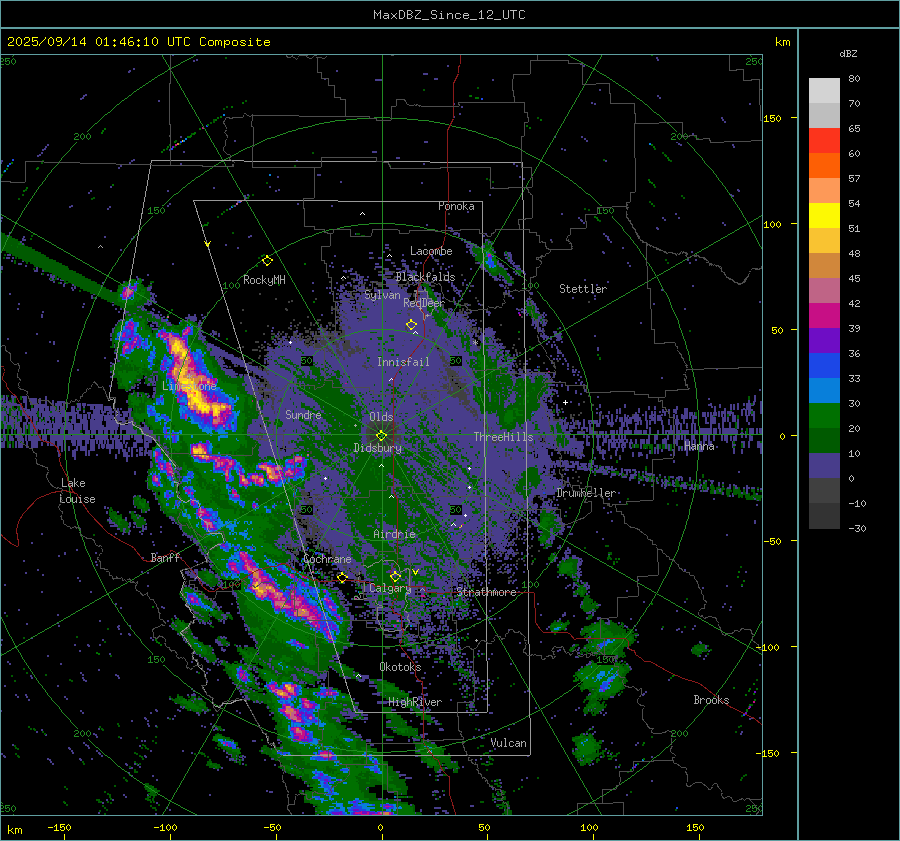
Task: Click the Lake Louise label
Action: click(77, 491)
